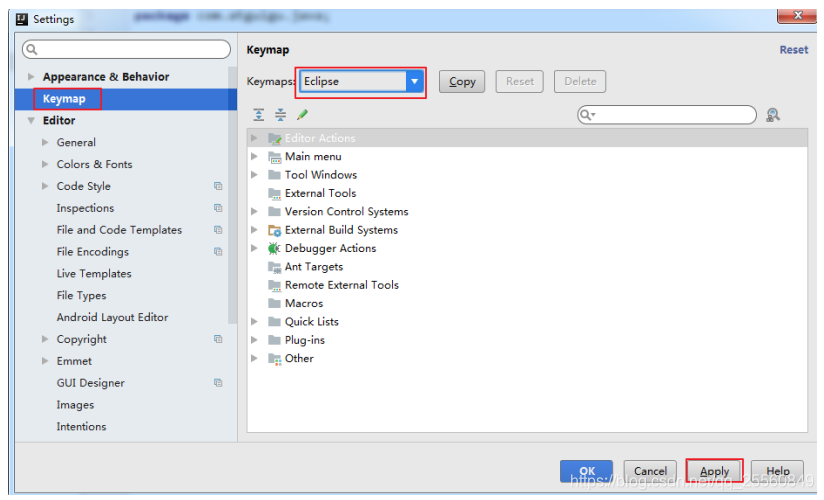This screenshot has height=500, width=824.
Task: Click the Editor Actions folder icon
Action: 274,138
